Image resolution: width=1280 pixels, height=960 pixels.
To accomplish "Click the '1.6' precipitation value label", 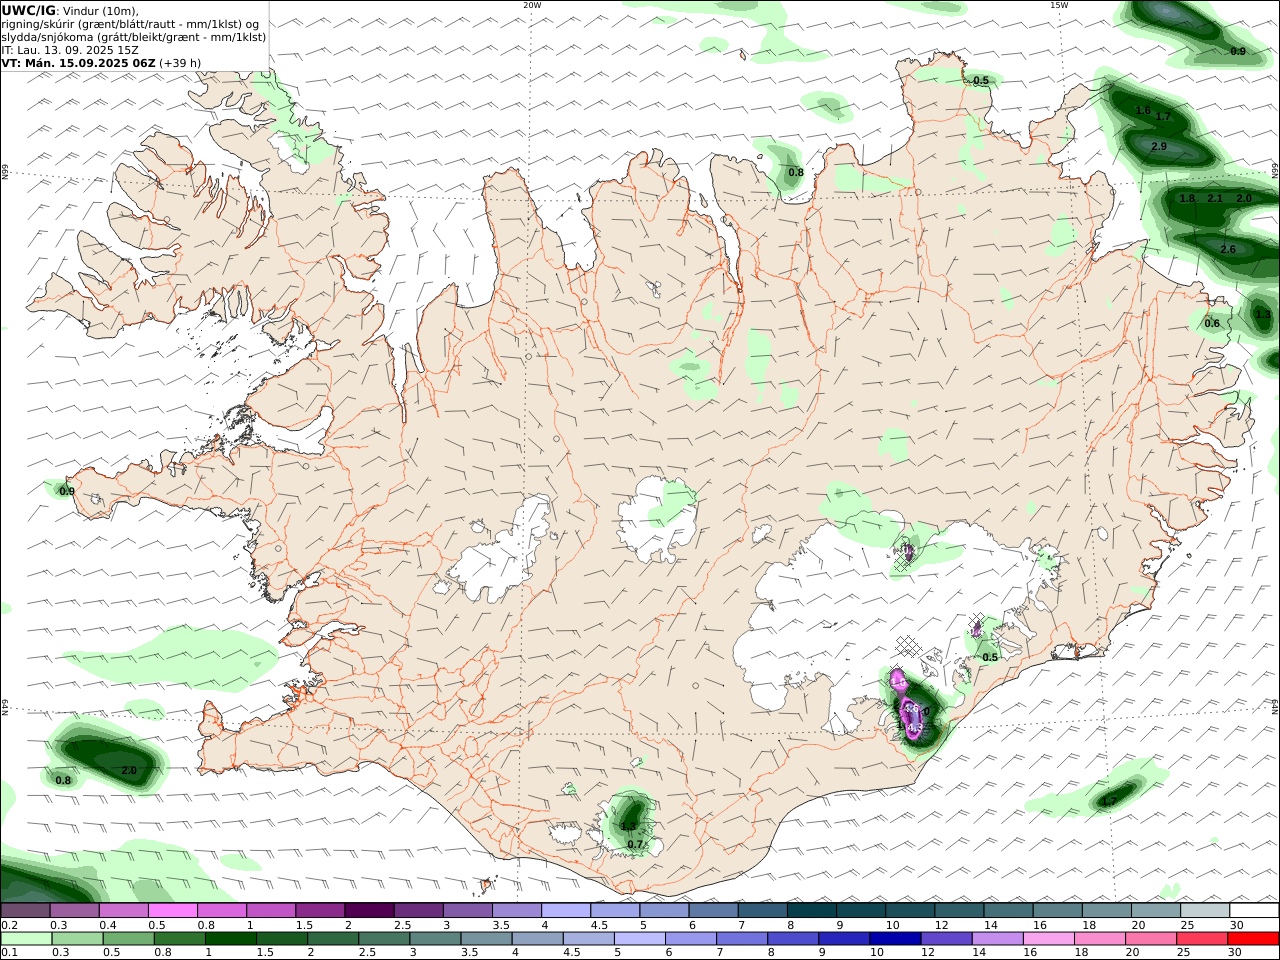I will point(1143,111).
